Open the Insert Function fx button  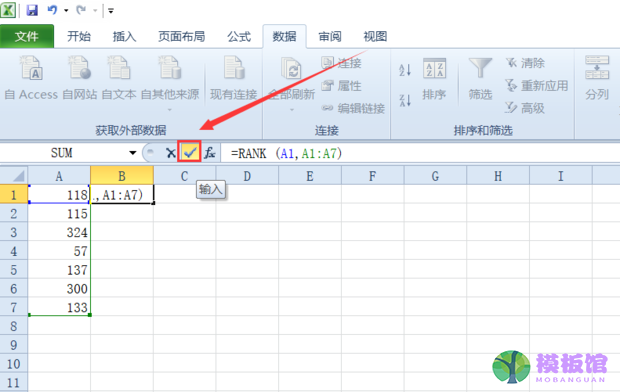[x=210, y=153]
